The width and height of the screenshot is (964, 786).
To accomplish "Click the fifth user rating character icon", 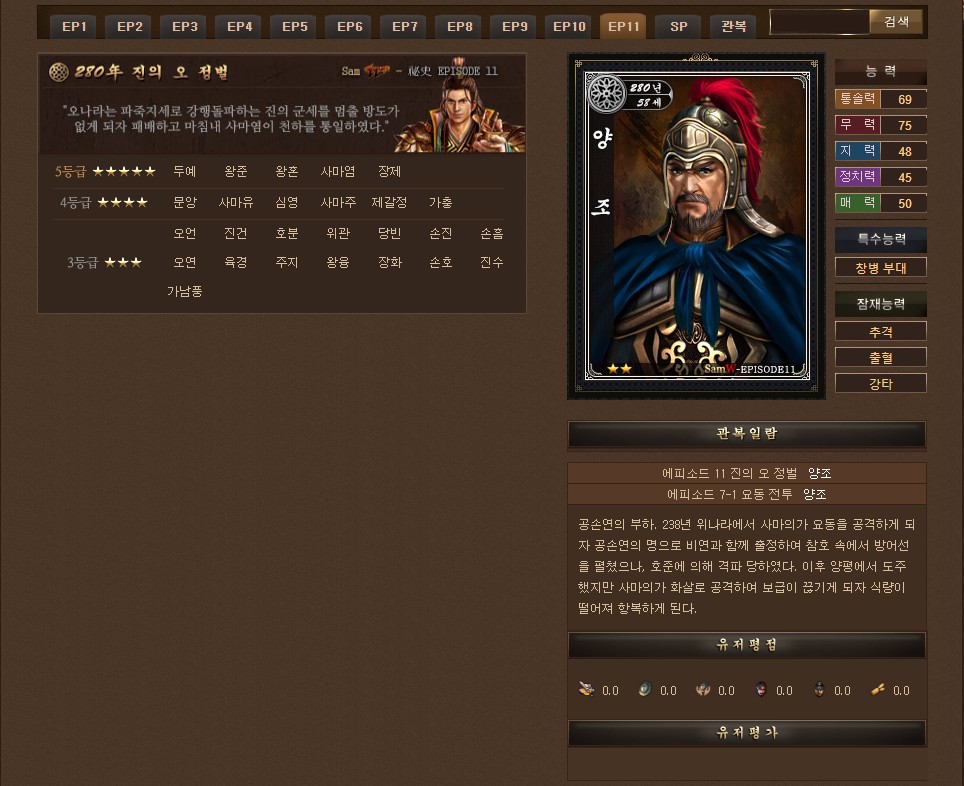I will pyautogui.click(x=819, y=689).
